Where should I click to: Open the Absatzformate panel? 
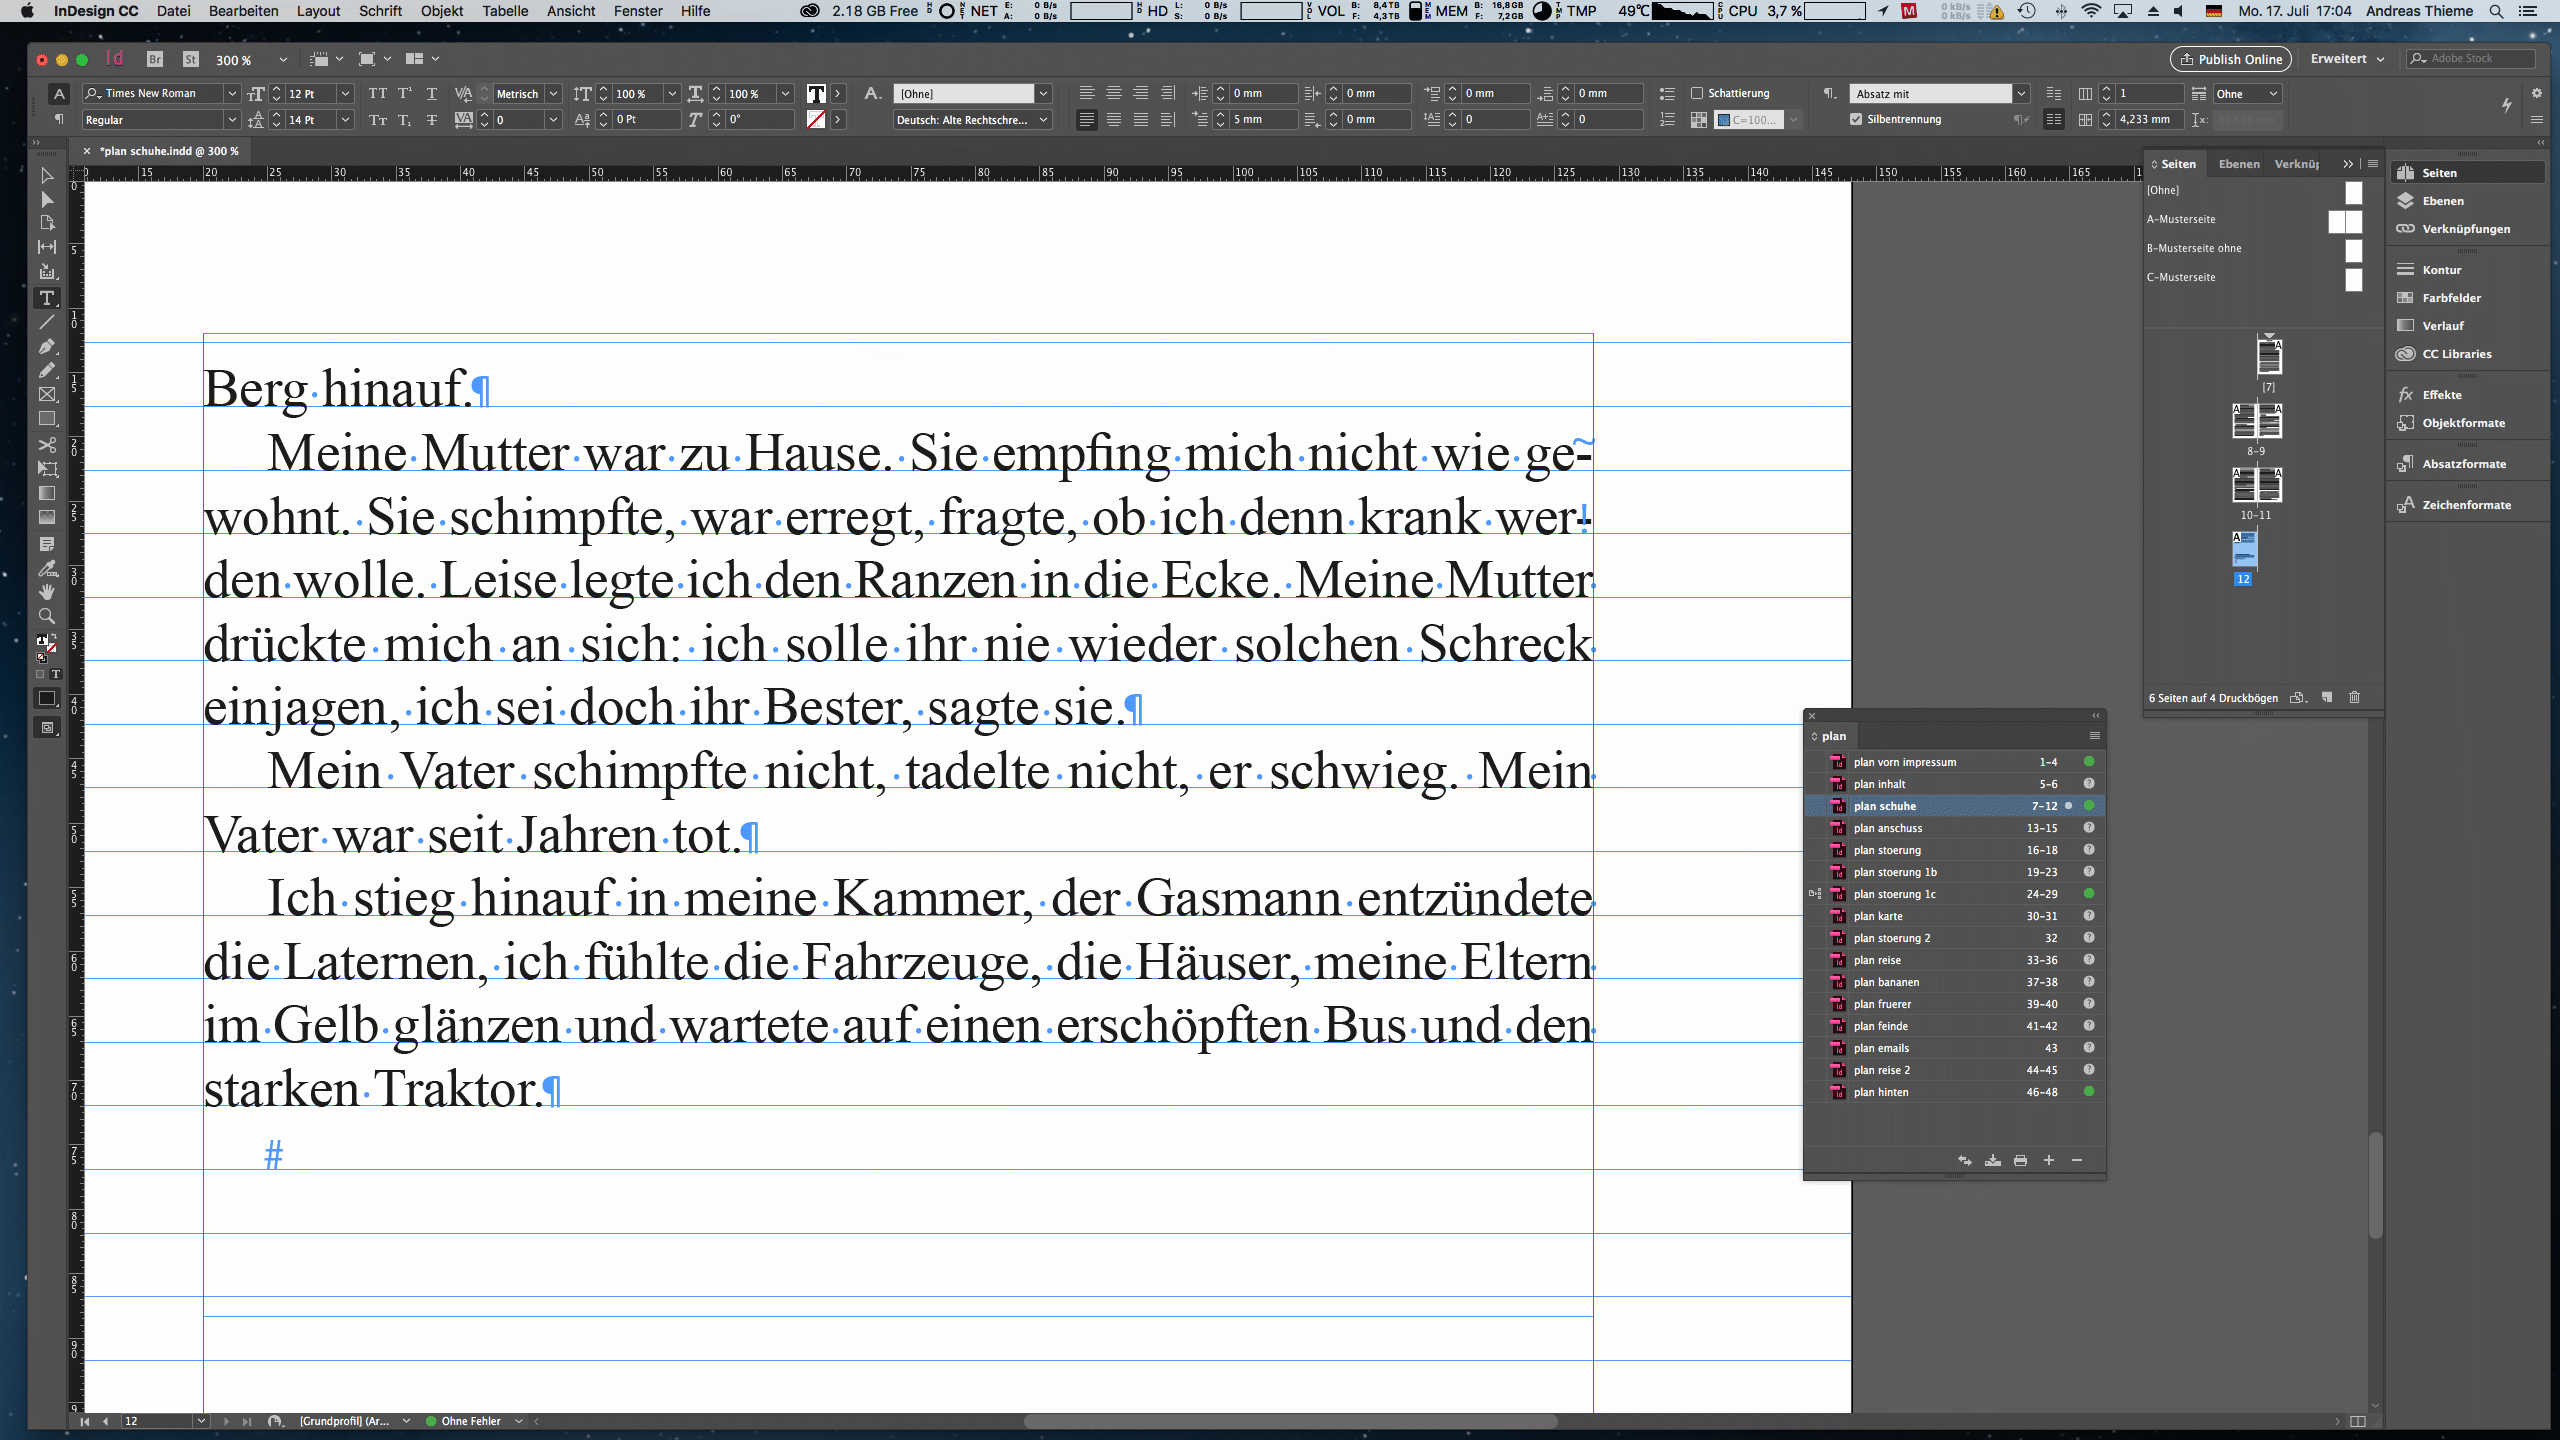tap(2464, 464)
